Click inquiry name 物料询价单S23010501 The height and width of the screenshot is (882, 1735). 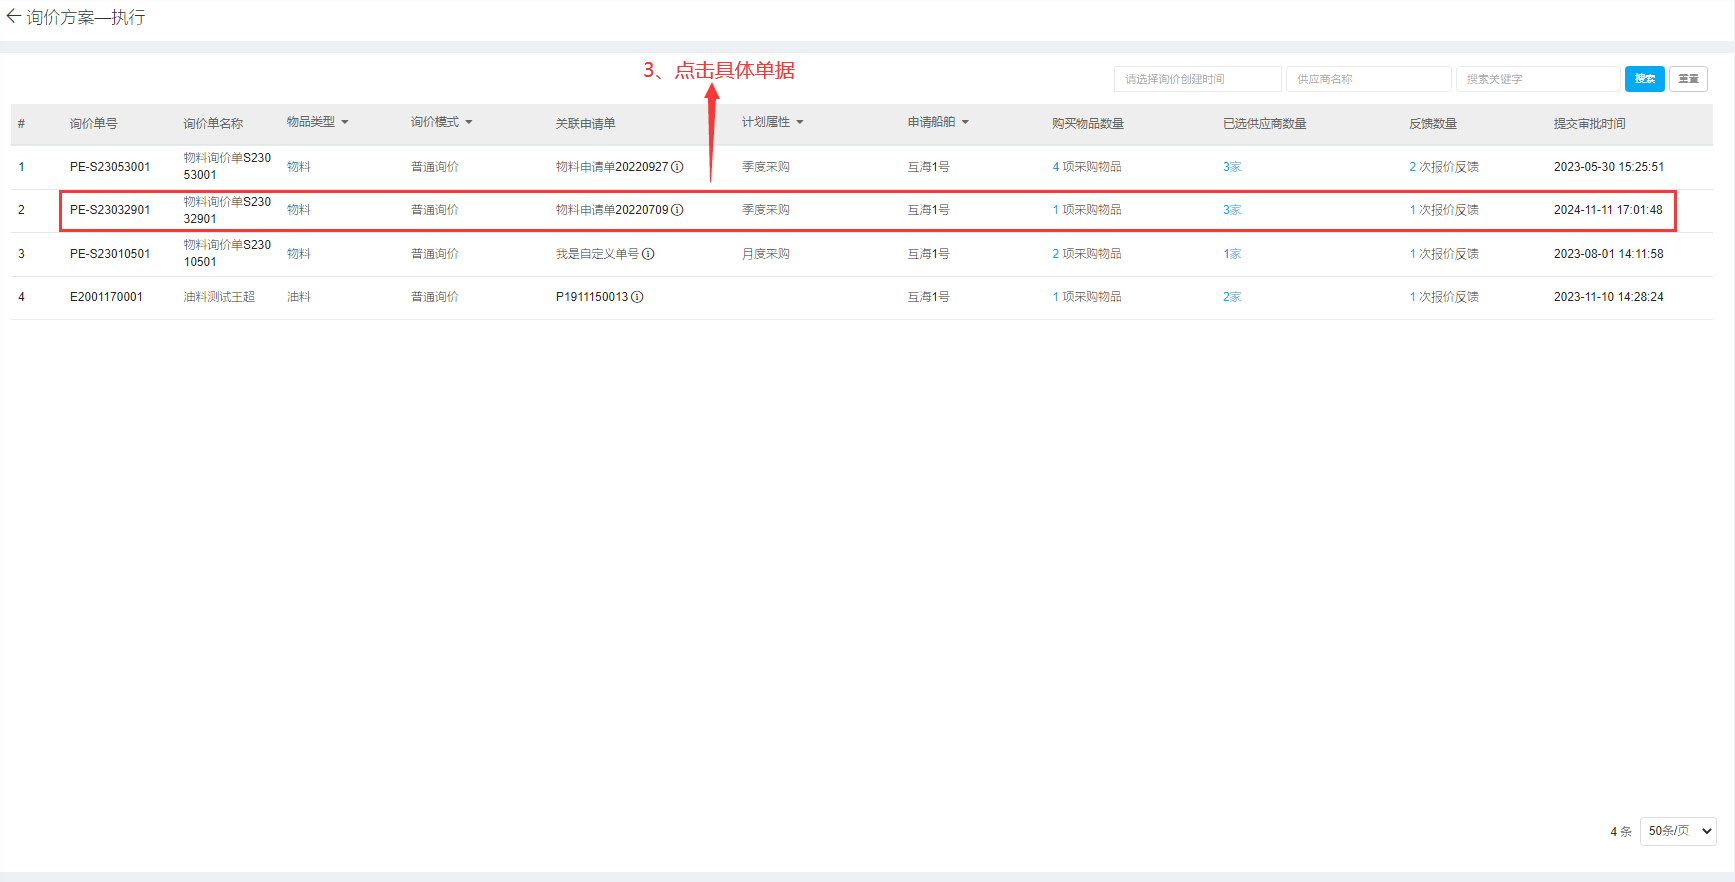pyautogui.click(x=227, y=253)
